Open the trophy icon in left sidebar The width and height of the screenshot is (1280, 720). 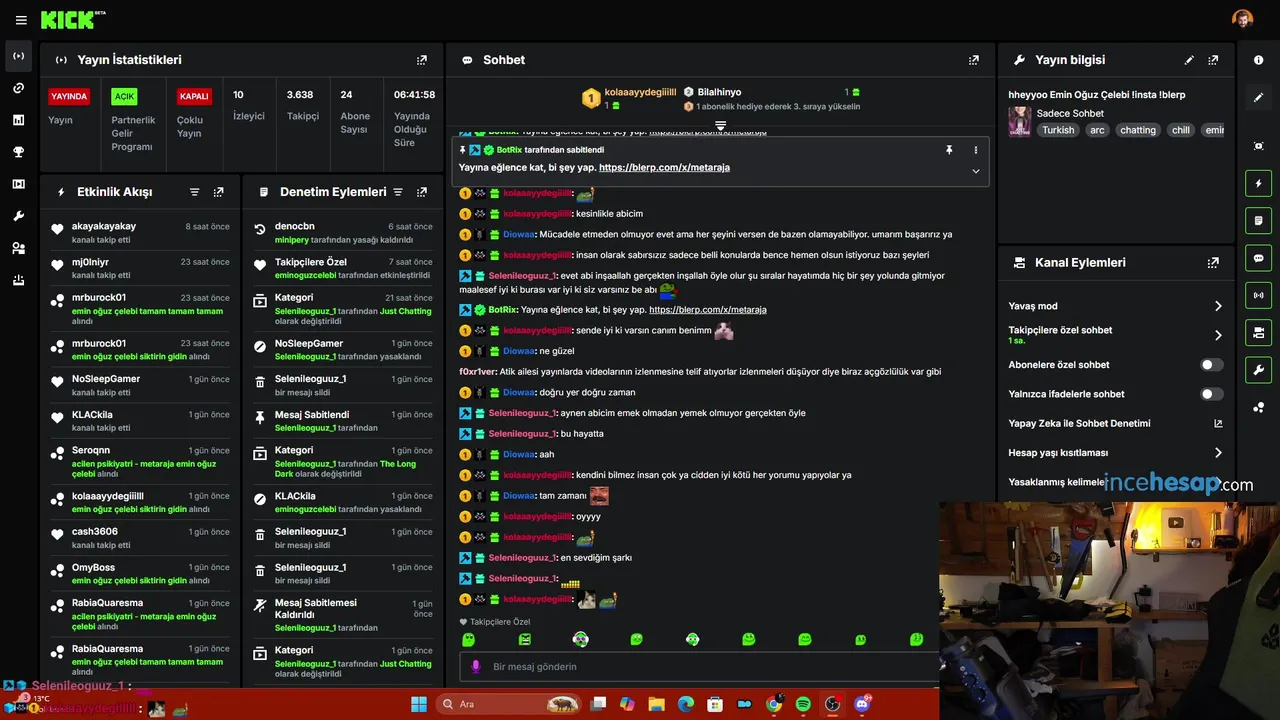tap(18, 152)
